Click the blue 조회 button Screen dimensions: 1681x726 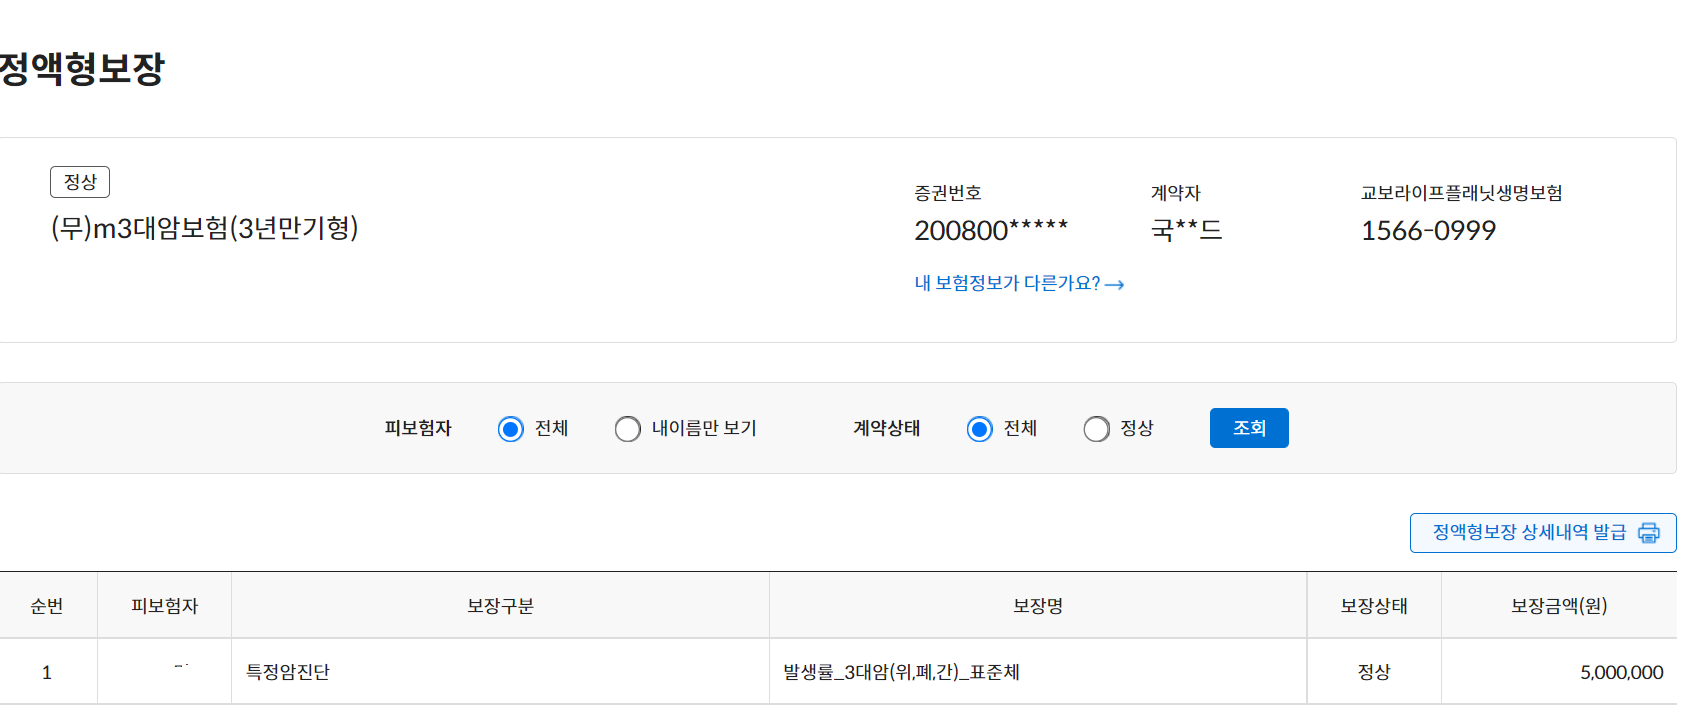coord(1249,428)
